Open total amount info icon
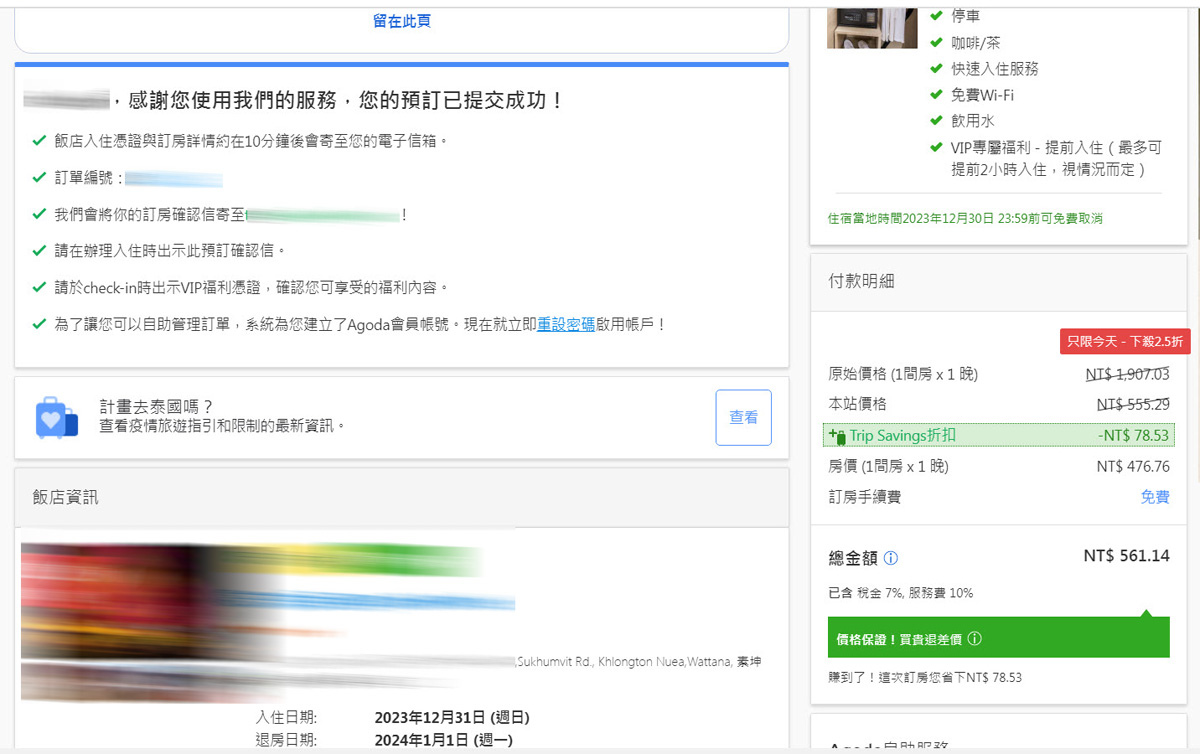The image size is (1200, 754). pos(891,558)
